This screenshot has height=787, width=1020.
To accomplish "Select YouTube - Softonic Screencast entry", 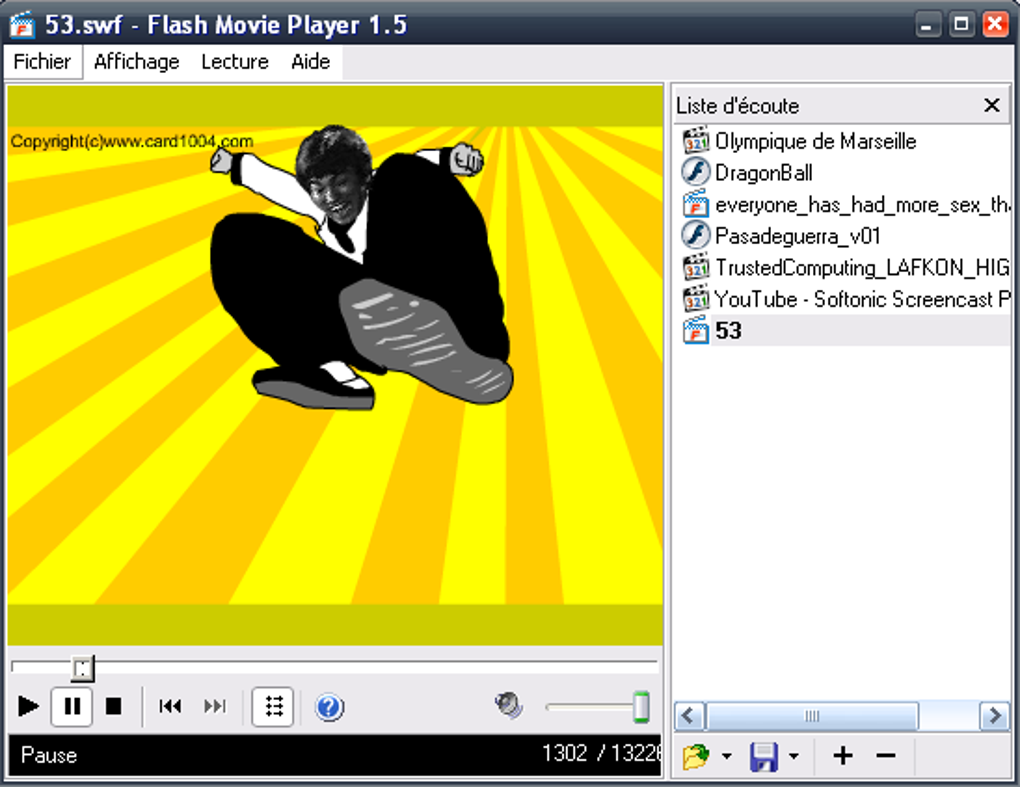I will [863, 299].
